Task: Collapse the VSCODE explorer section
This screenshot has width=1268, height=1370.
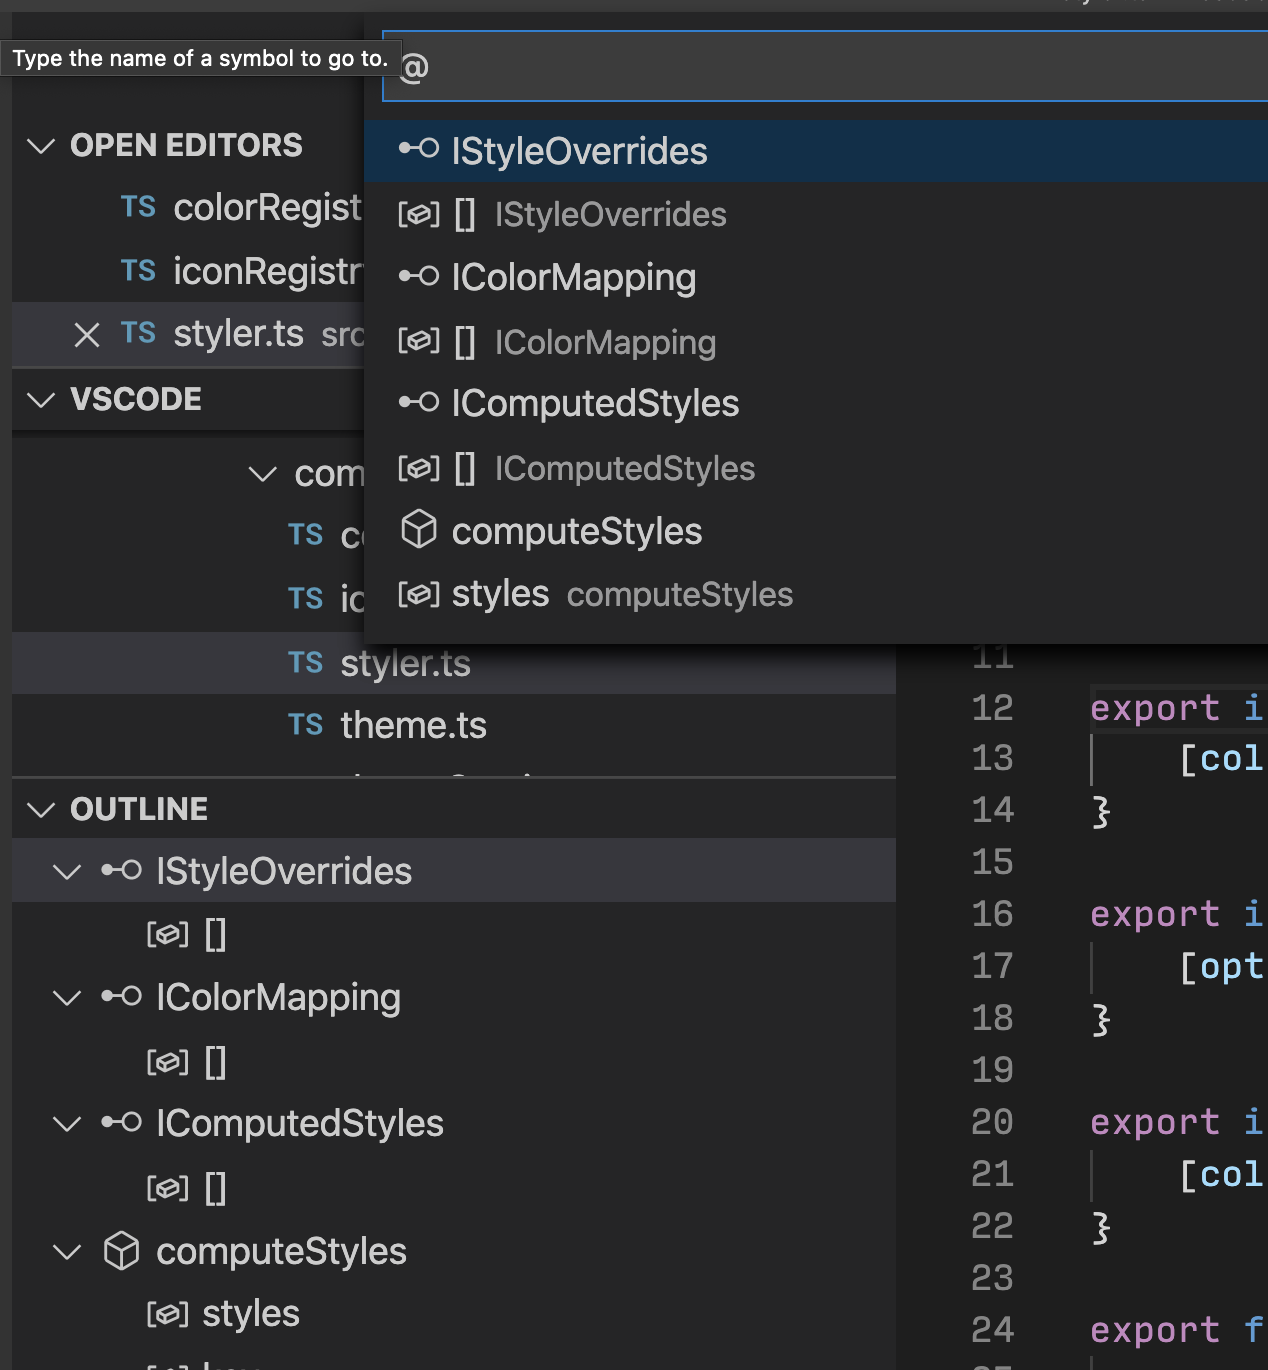Action: 41,400
